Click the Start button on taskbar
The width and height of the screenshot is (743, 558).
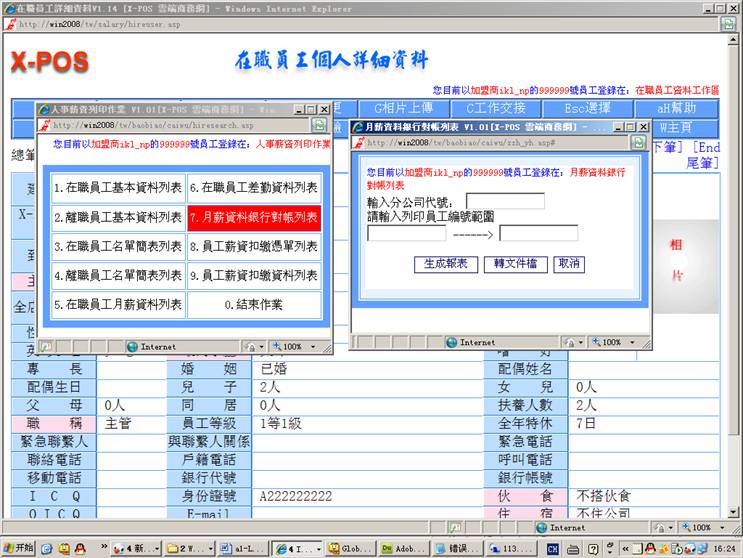pos(18,548)
